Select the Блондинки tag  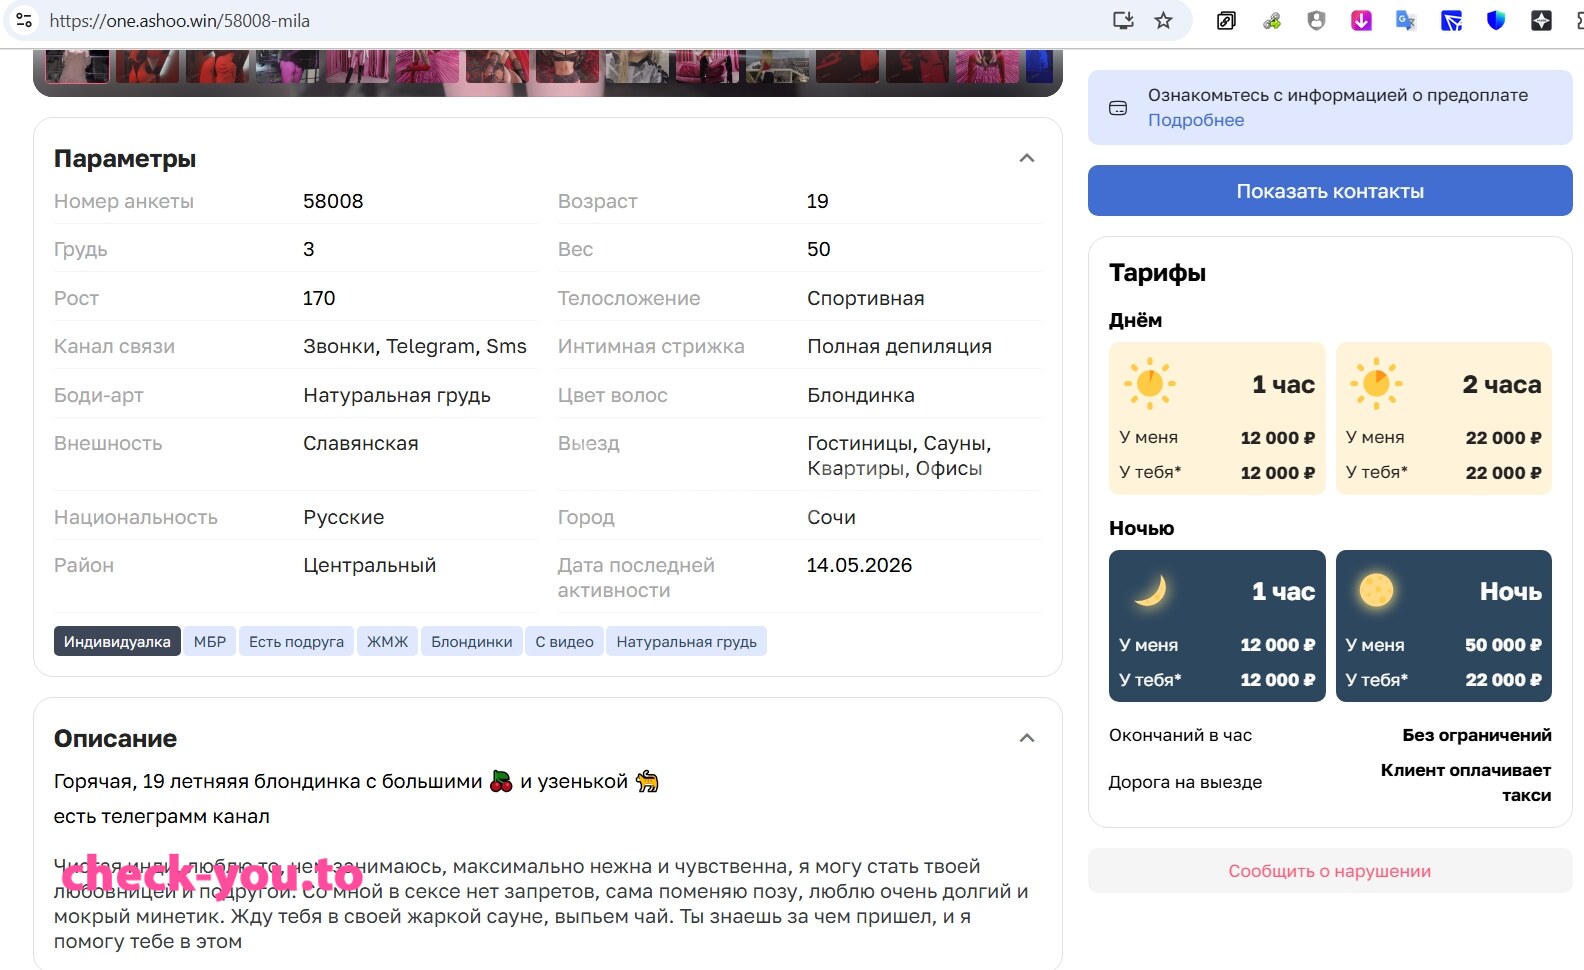(472, 642)
